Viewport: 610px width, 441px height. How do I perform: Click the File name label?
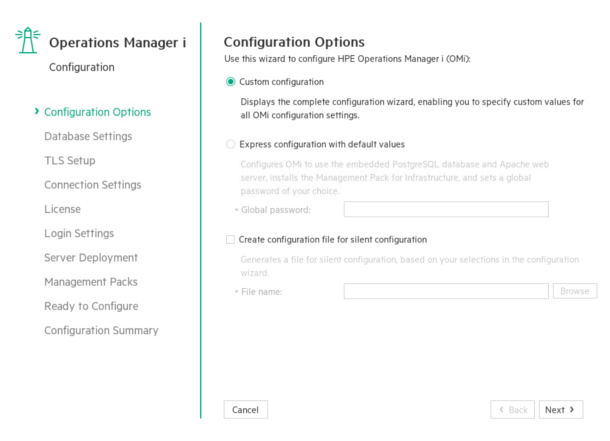point(261,292)
